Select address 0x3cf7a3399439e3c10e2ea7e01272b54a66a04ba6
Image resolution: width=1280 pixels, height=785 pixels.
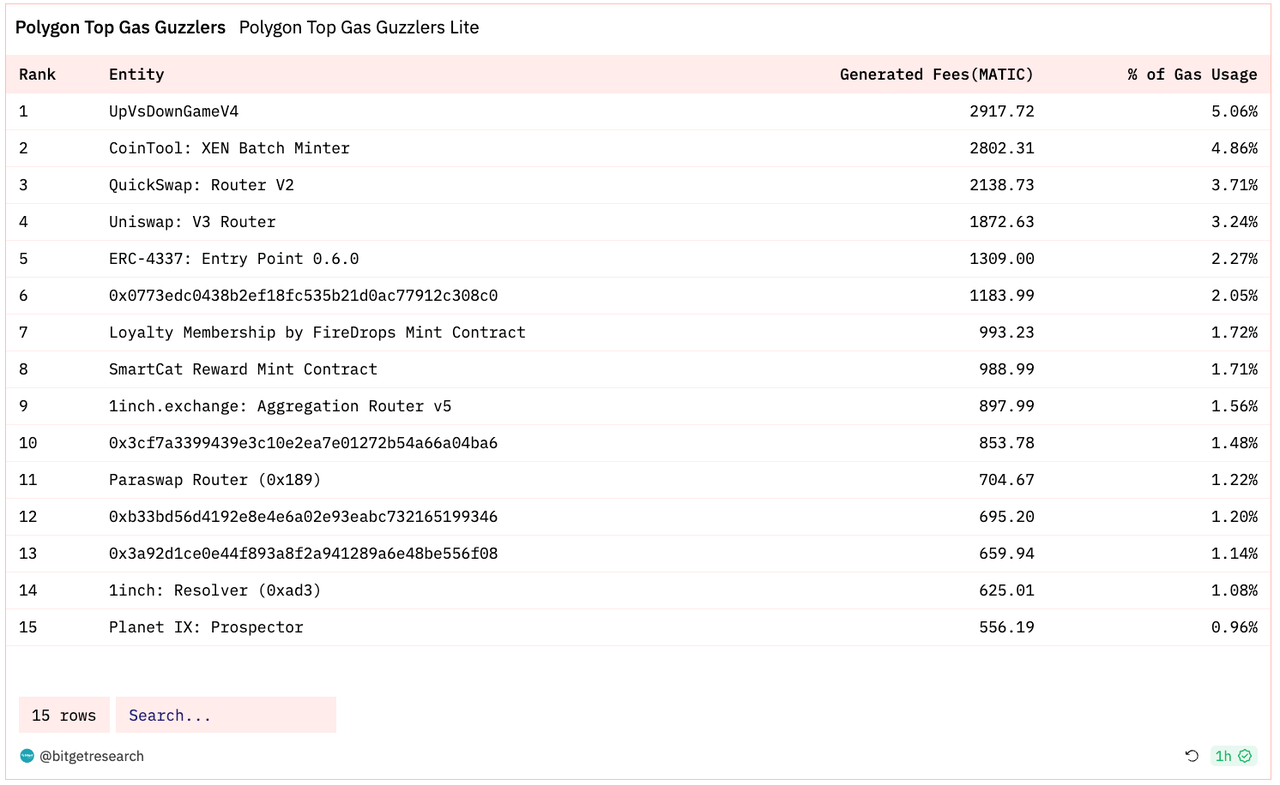pyautogui.click(x=303, y=443)
